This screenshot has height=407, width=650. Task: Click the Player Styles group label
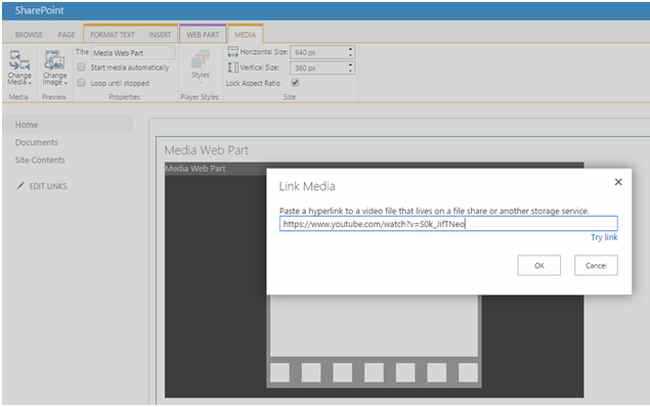click(x=199, y=97)
